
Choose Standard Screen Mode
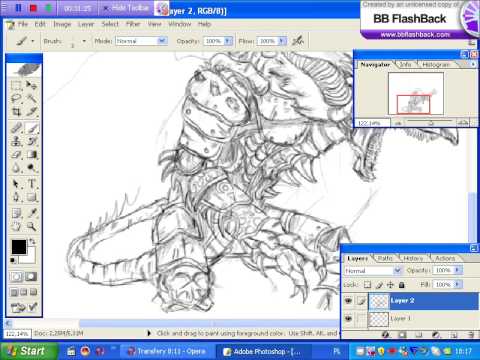pos(14,292)
